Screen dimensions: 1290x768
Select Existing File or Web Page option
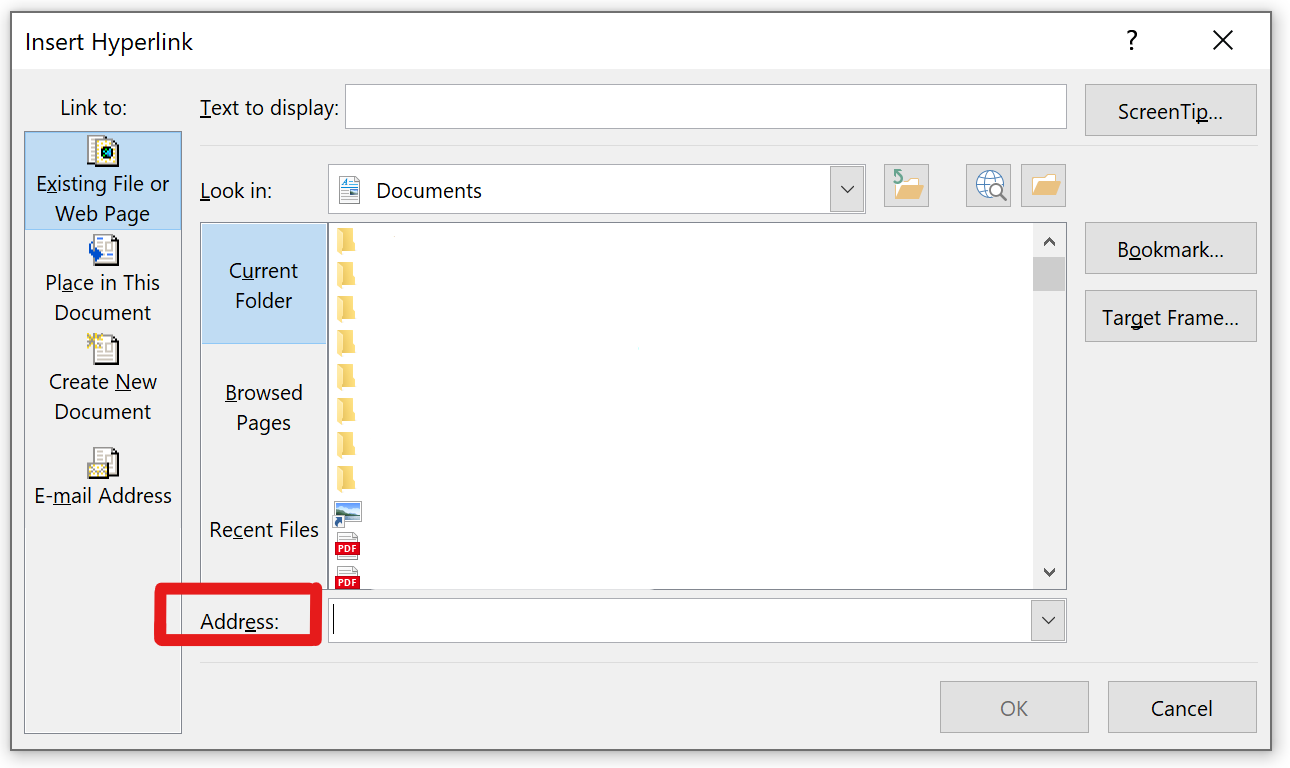103,181
